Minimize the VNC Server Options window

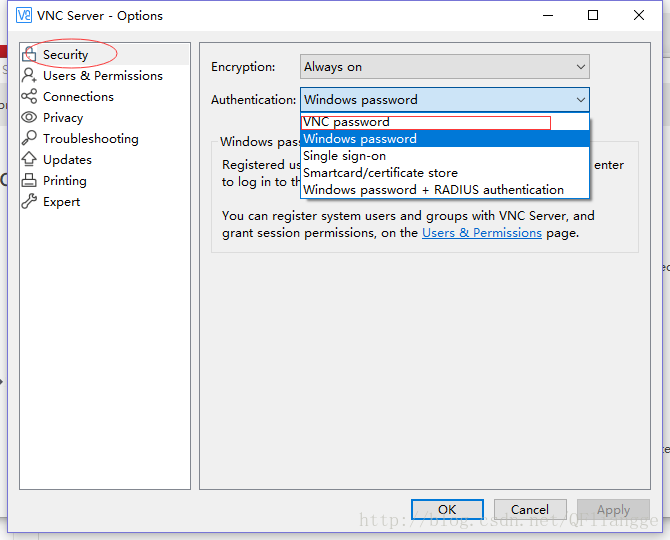pos(548,15)
